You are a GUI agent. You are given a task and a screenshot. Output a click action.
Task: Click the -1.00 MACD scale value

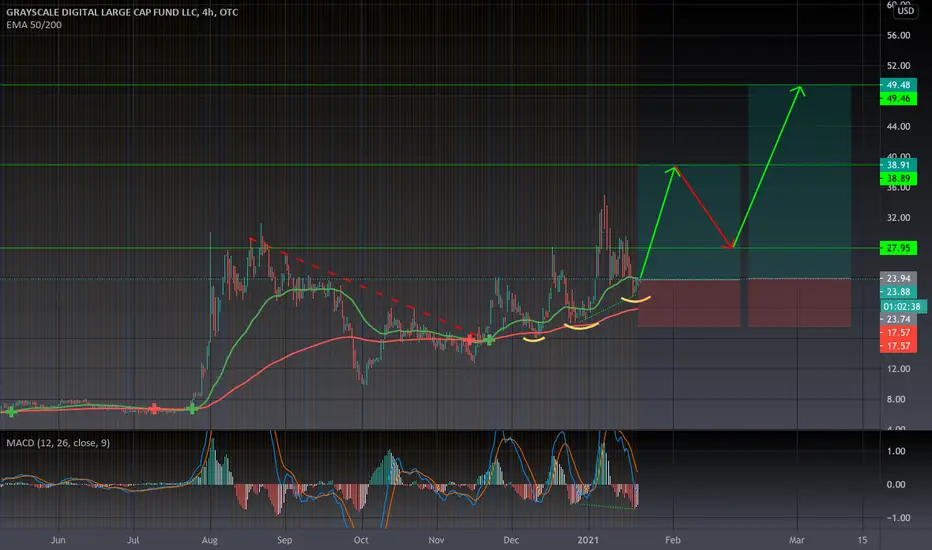point(898,518)
